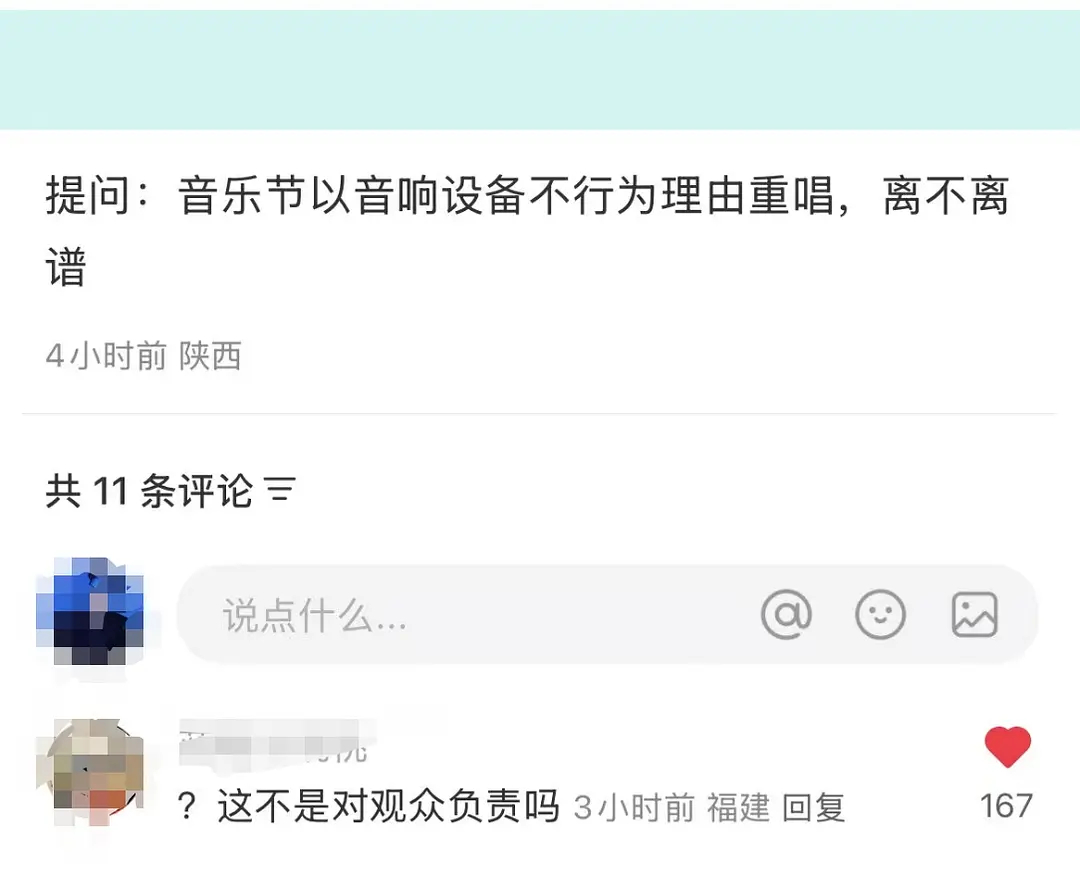Tap the 4小时前 post timestamp
The image size is (1080, 892).
tap(106, 356)
